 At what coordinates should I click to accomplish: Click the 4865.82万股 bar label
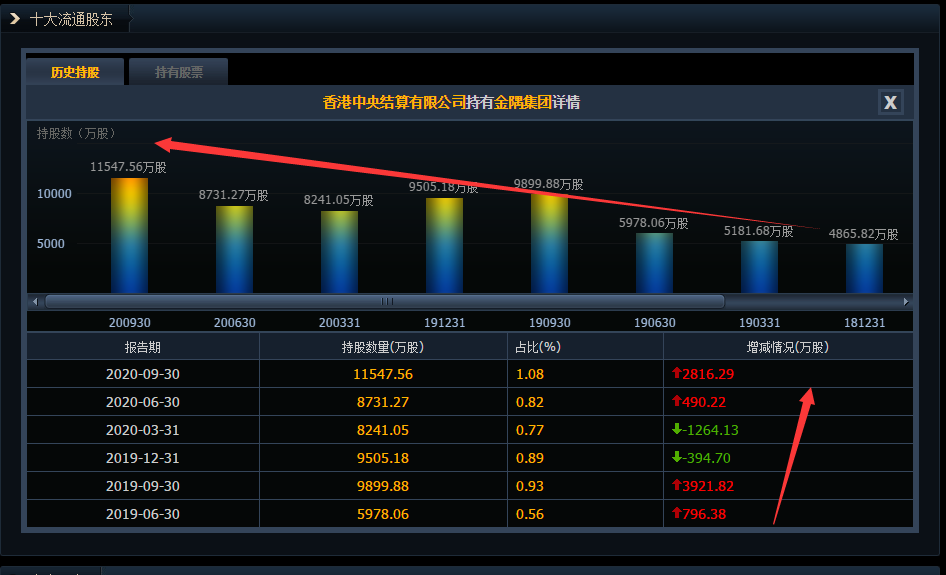click(x=863, y=233)
